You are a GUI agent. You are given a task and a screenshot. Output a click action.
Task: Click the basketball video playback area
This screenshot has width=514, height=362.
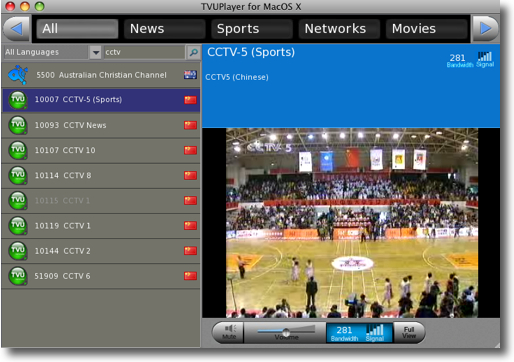[x=352, y=223]
